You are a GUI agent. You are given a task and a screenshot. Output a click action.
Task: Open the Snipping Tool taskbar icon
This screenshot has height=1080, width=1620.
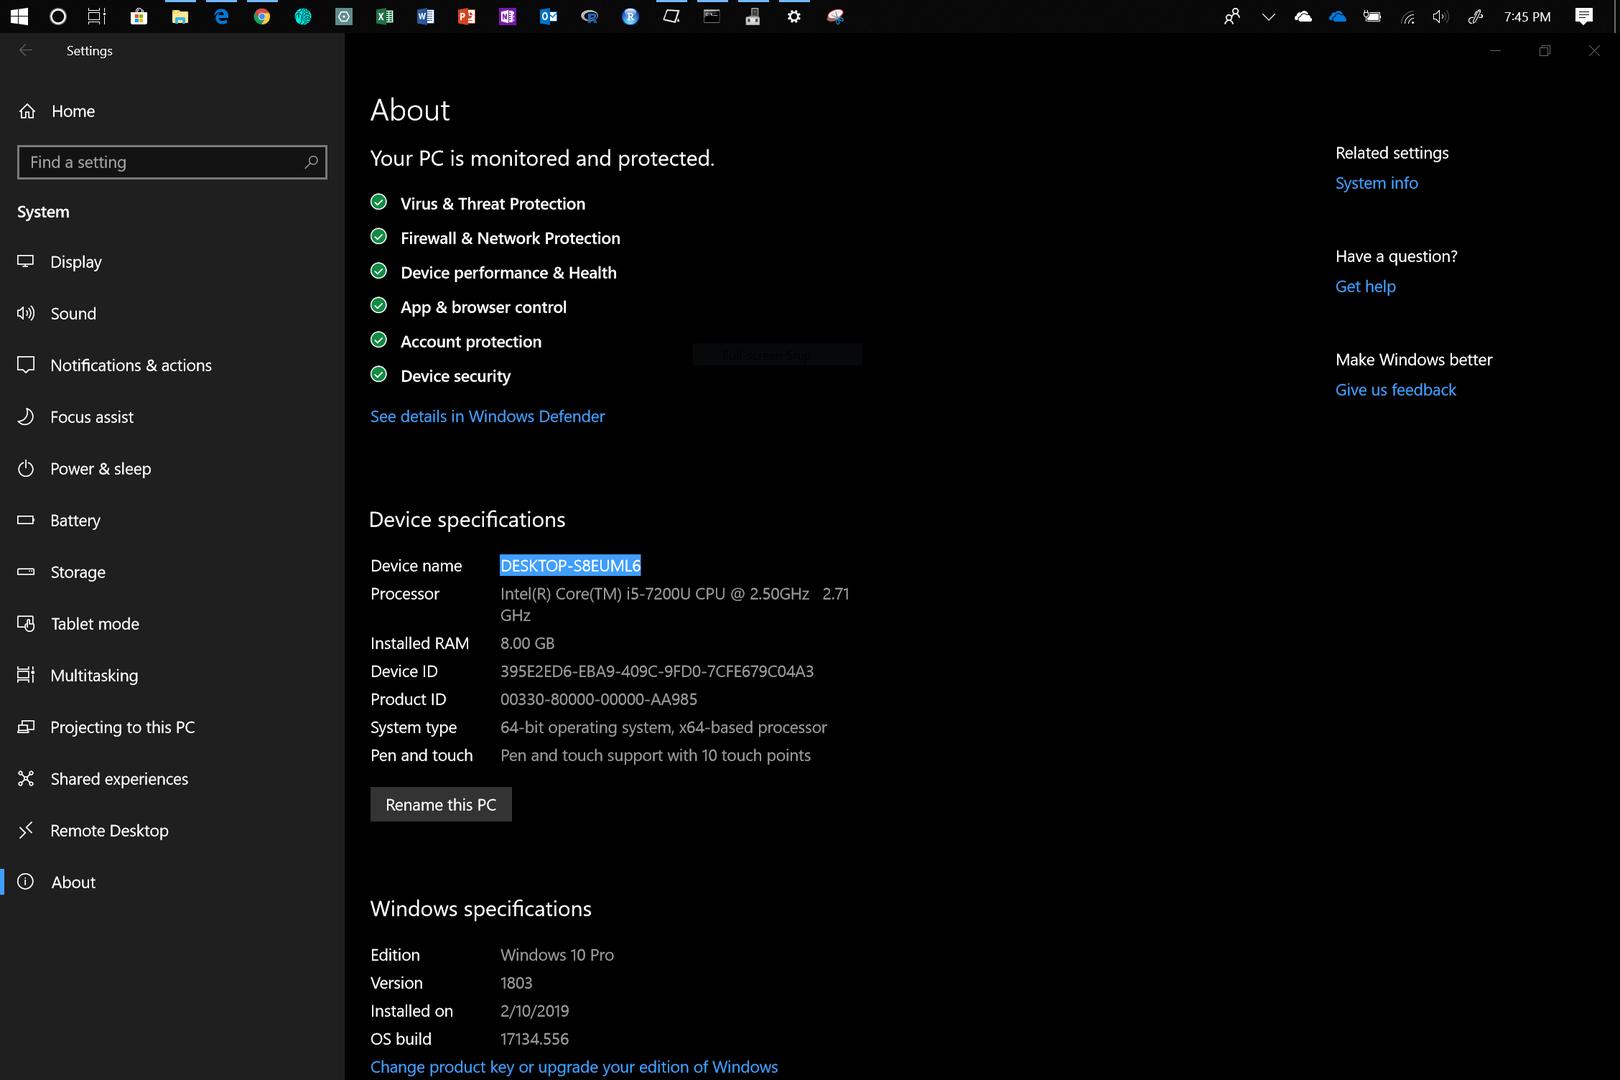point(835,16)
